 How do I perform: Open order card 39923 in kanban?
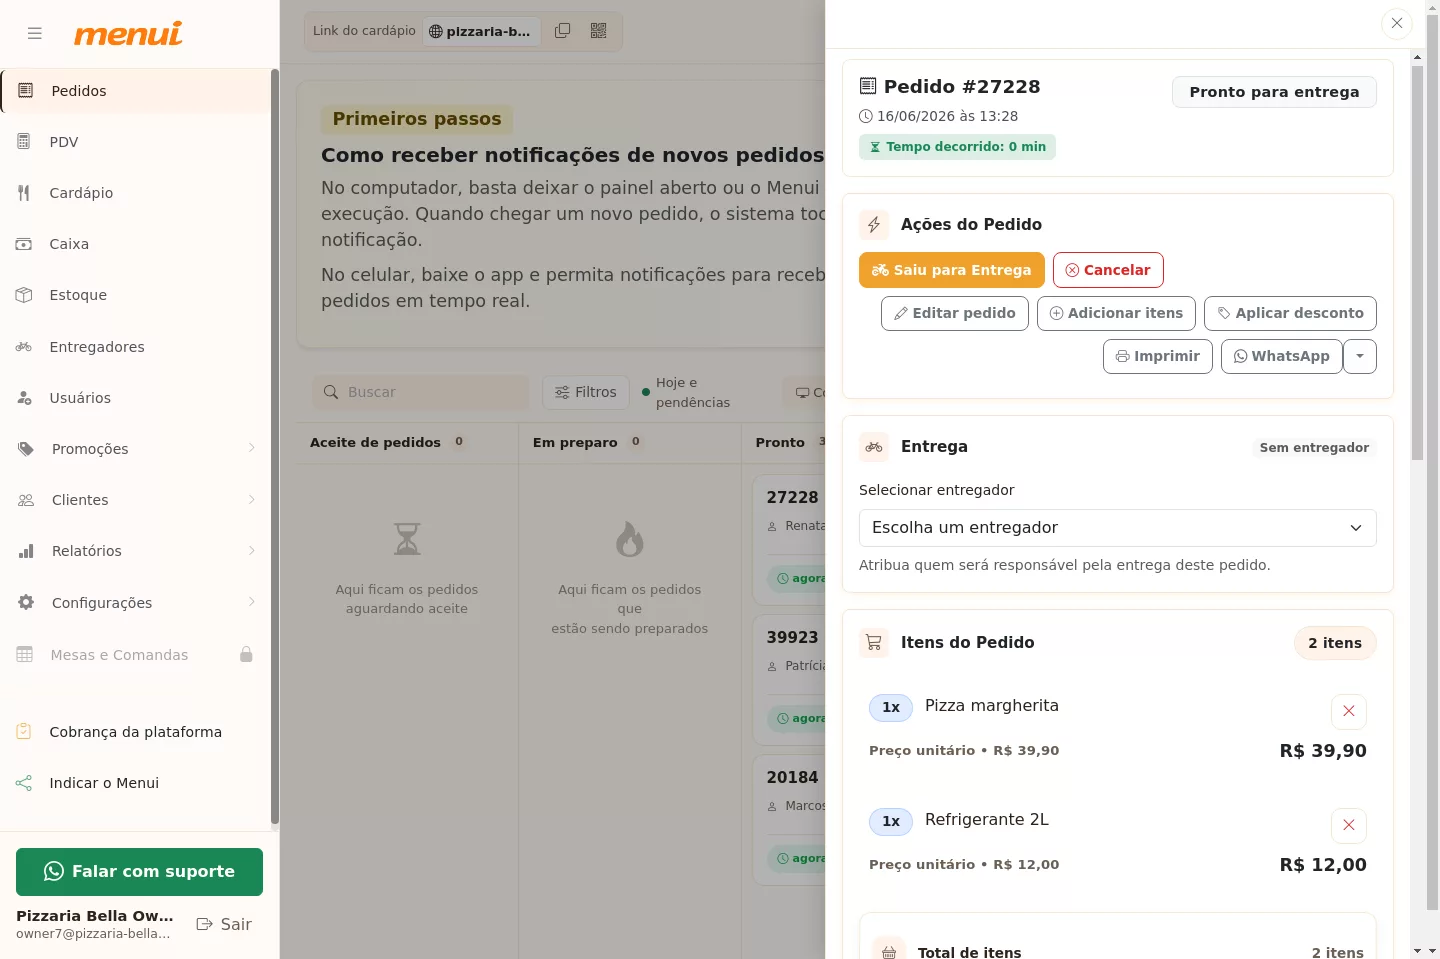tap(790, 680)
